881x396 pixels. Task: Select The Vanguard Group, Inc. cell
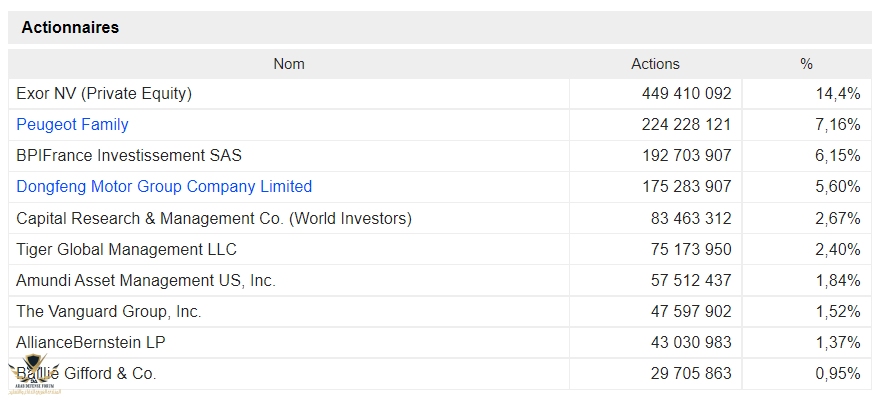[x=289, y=311]
